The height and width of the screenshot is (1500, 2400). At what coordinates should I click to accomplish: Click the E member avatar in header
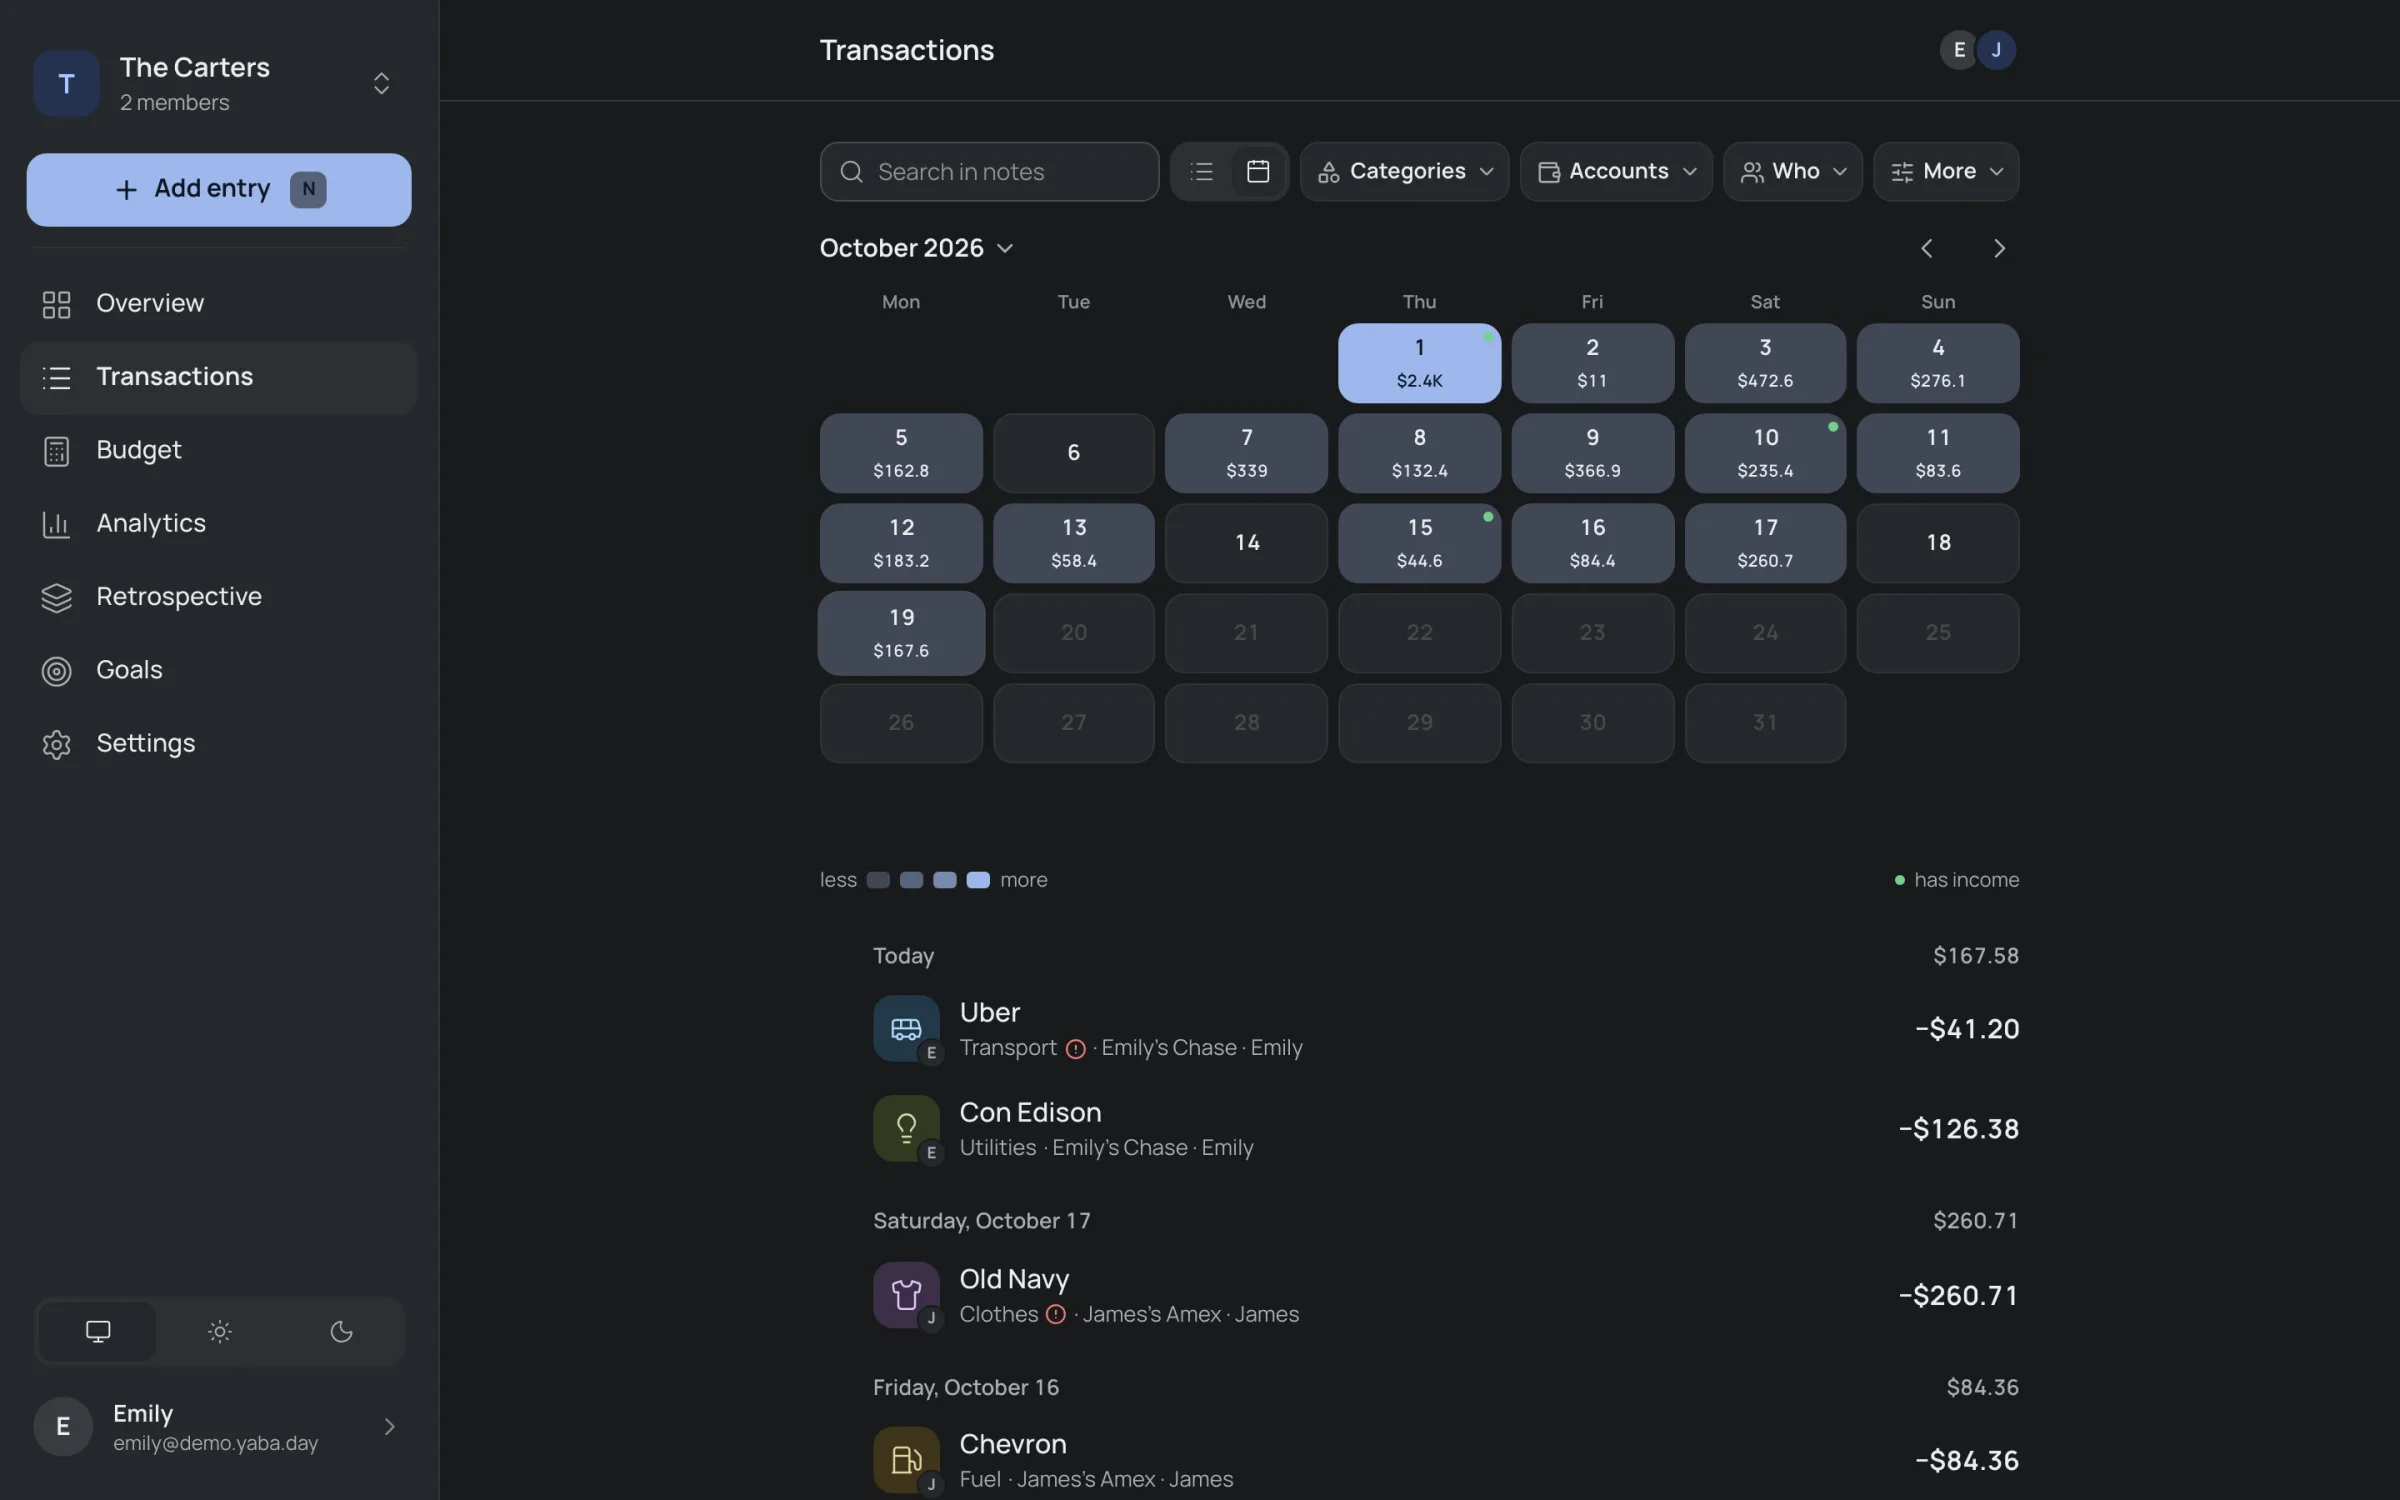[x=1959, y=50]
